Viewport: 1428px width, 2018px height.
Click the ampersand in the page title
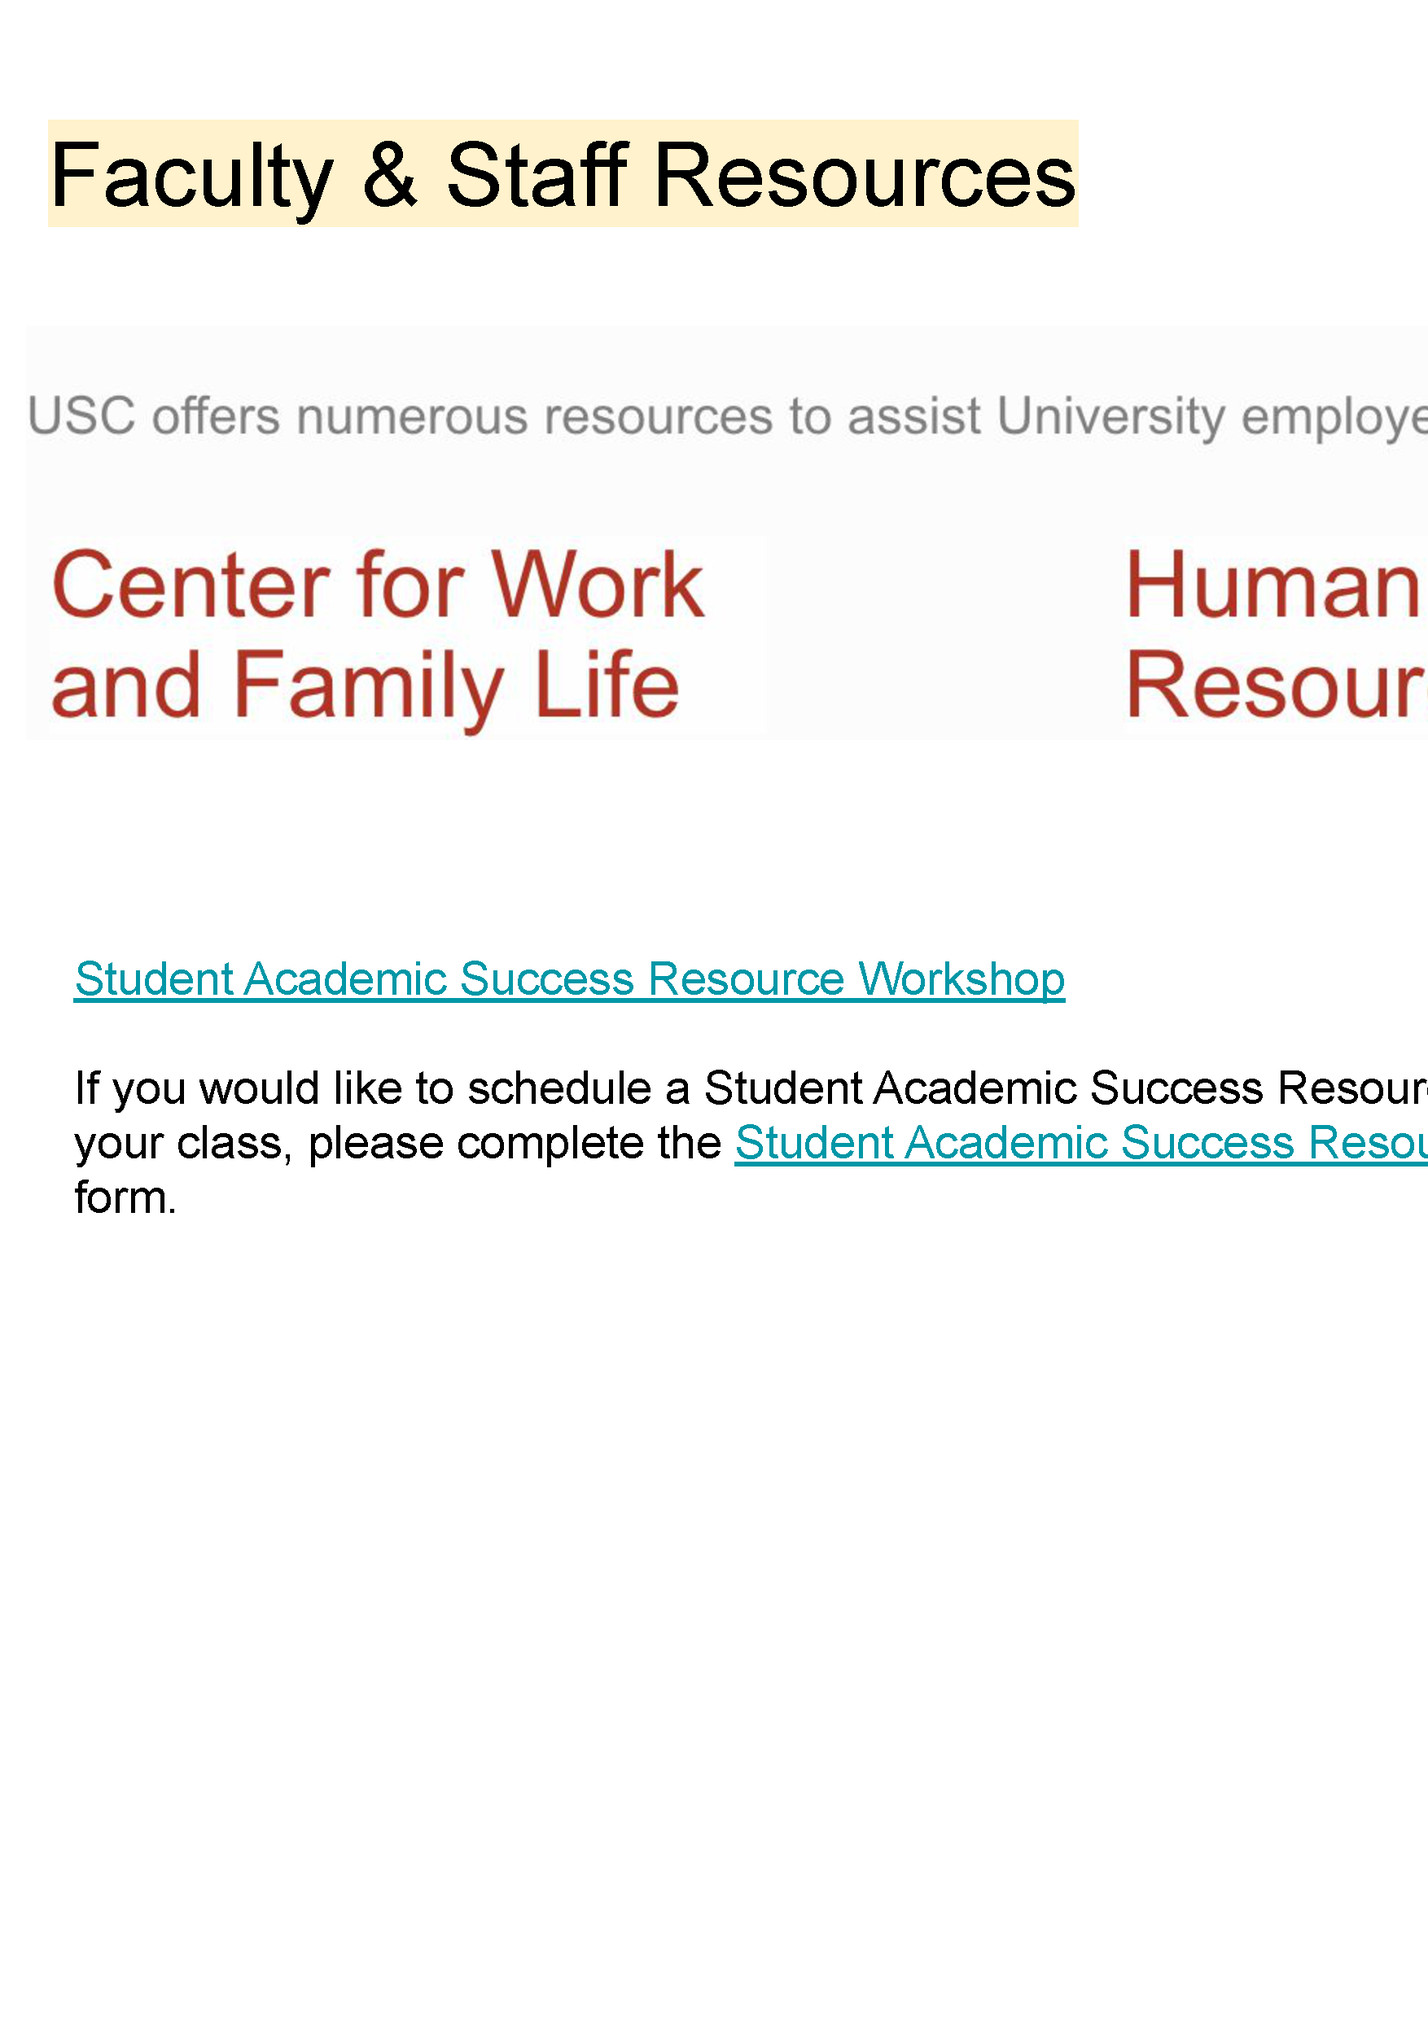(390, 175)
